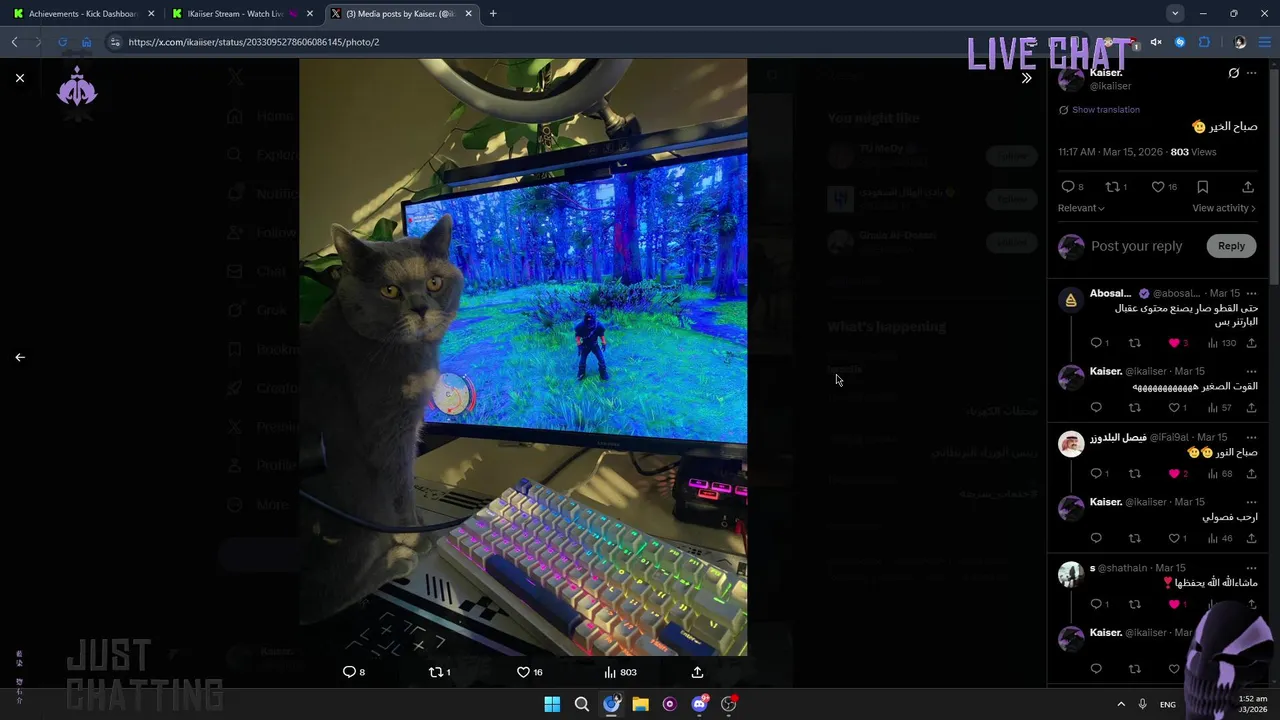The image size is (1280, 720).
Task: Open more options on Abosal's reply
Action: pyautogui.click(x=1251, y=293)
